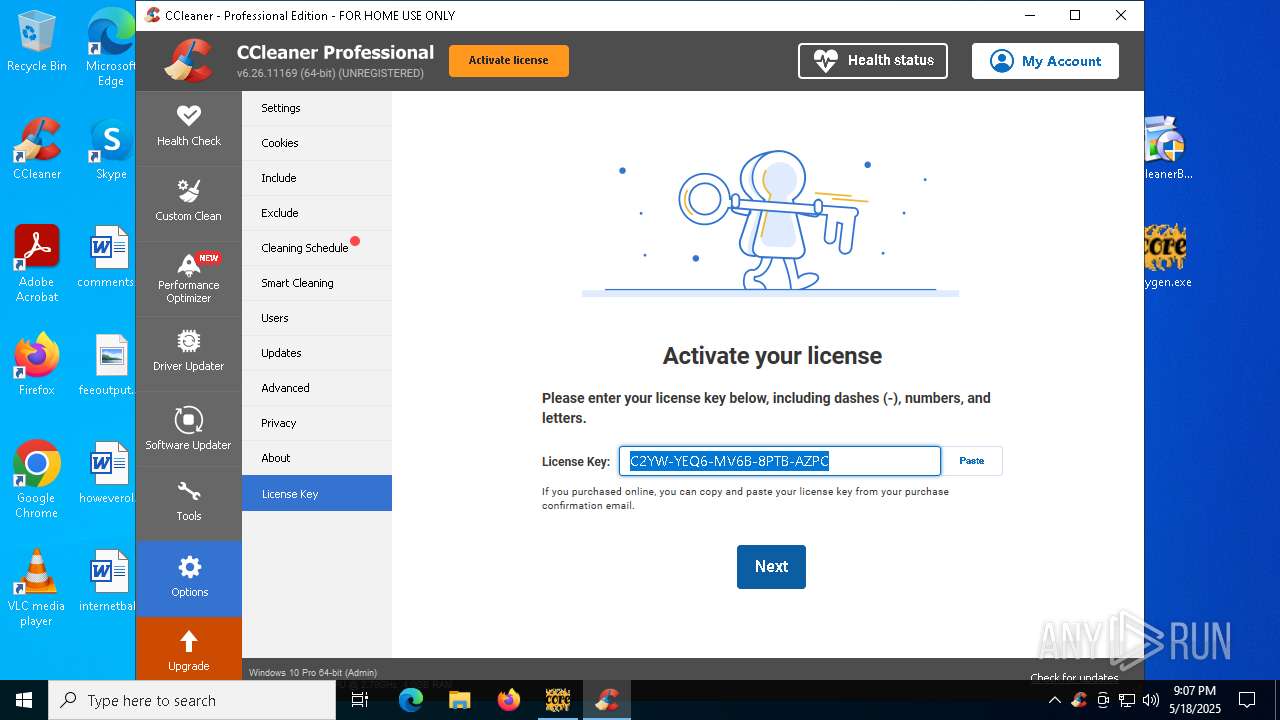Open the Windows Start menu
Viewport: 1280px width, 720px height.
point(24,700)
